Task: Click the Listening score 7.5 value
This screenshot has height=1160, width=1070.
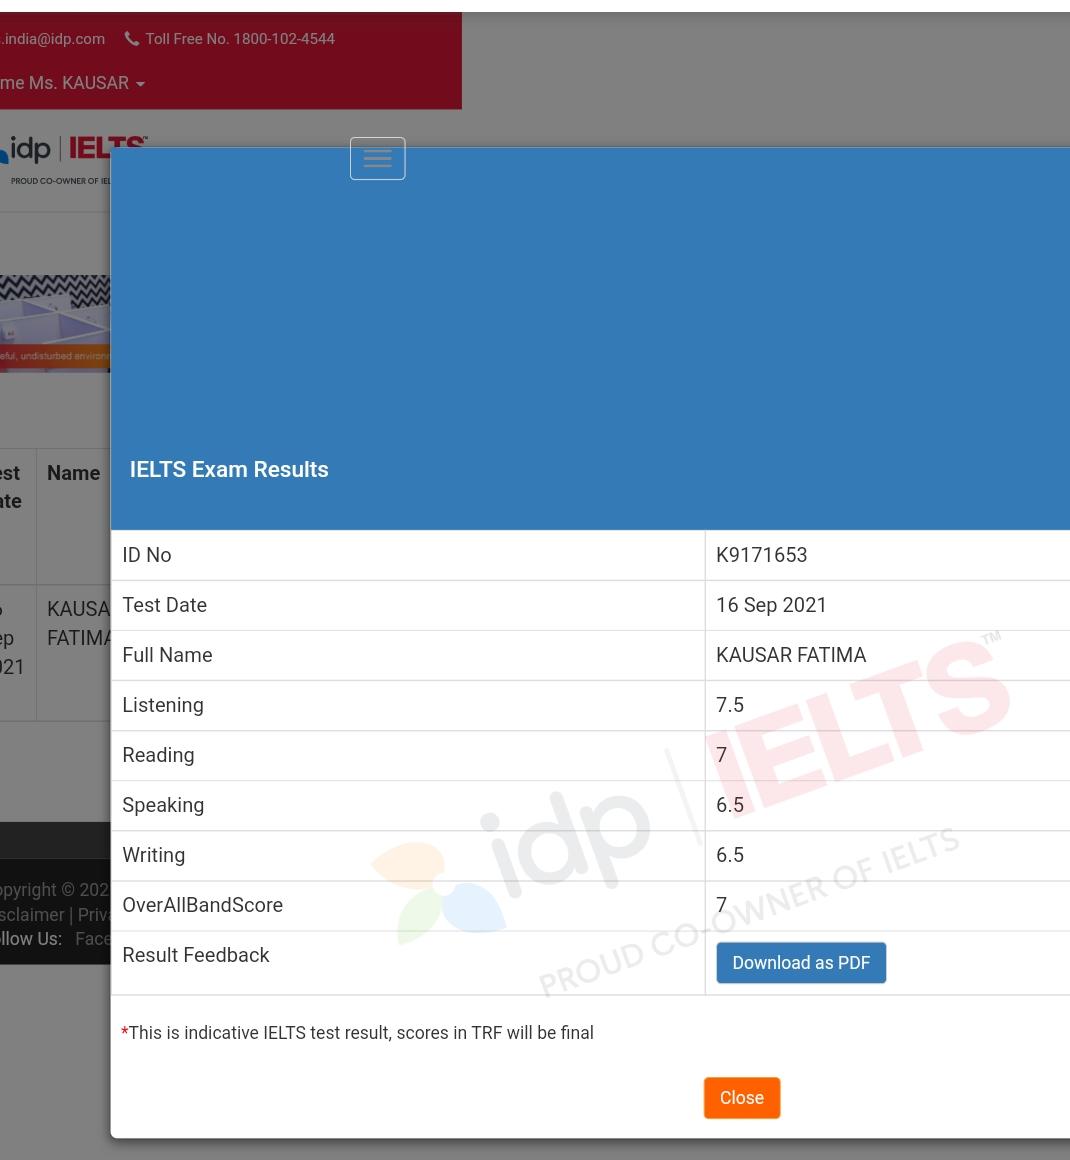Action: click(x=730, y=705)
